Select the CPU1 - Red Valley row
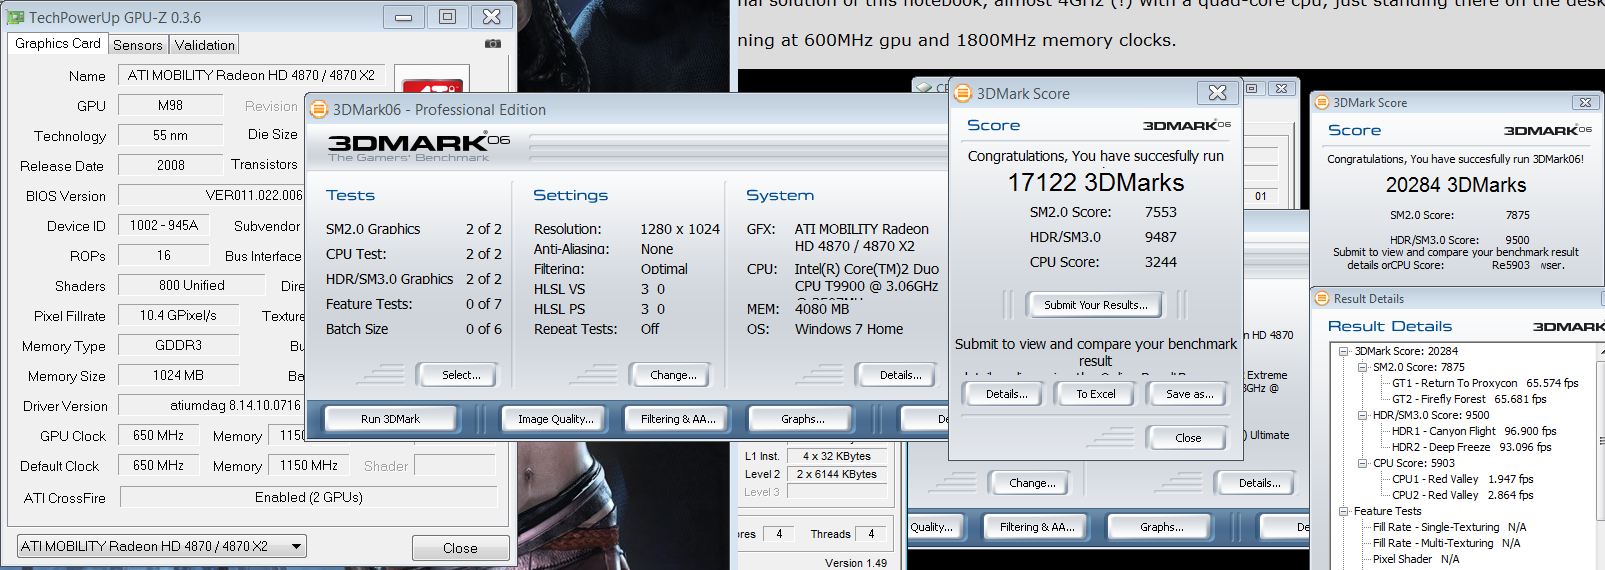The height and width of the screenshot is (570, 1605). point(1462,479)
